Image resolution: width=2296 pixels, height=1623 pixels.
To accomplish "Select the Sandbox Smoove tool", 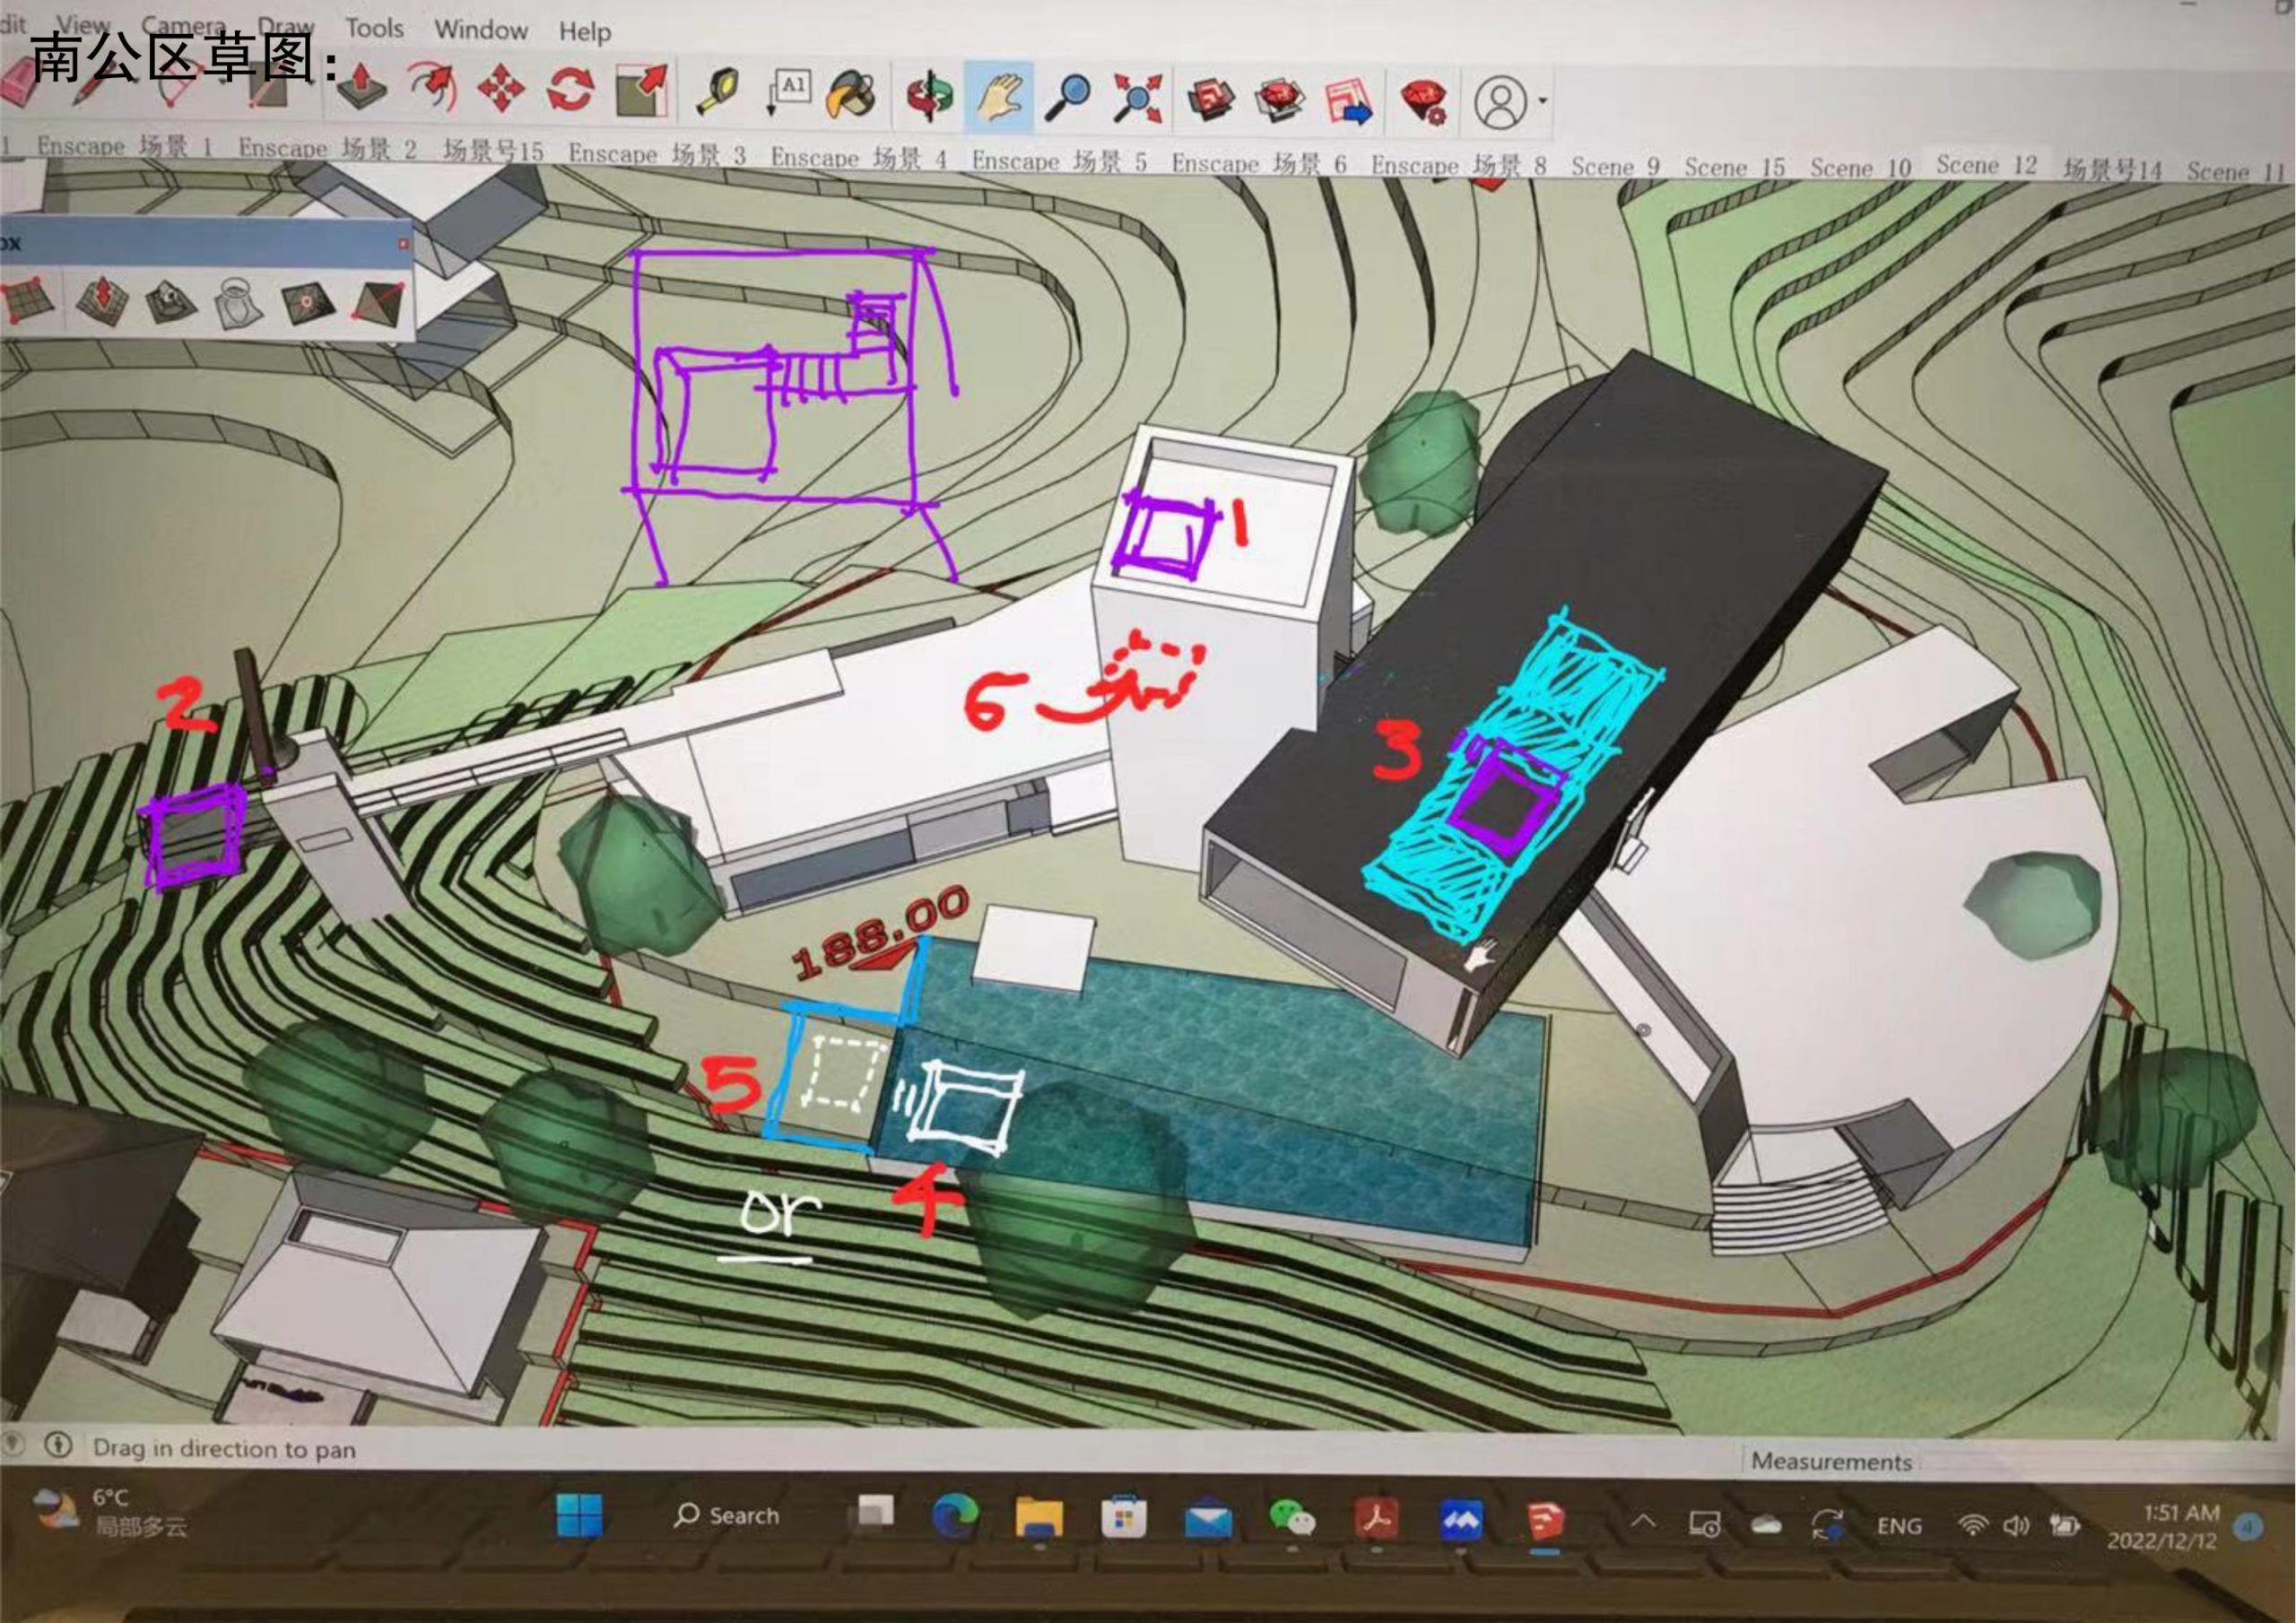I will click(103, 300).
